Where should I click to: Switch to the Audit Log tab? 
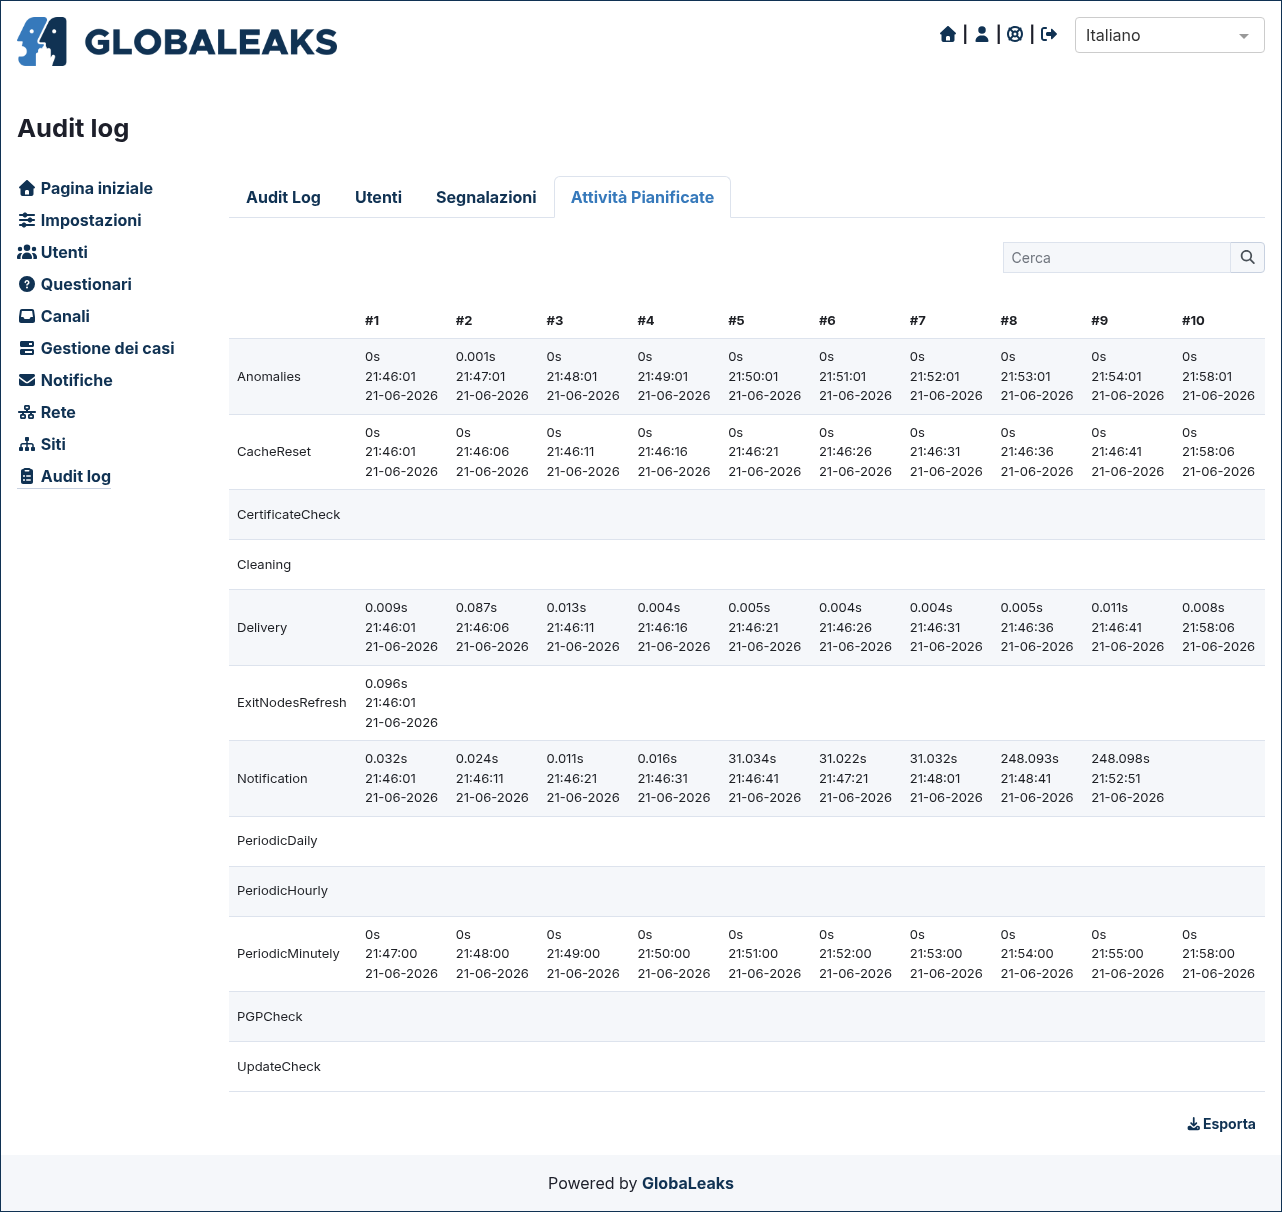pyautogui.click(x=283, y=197)
